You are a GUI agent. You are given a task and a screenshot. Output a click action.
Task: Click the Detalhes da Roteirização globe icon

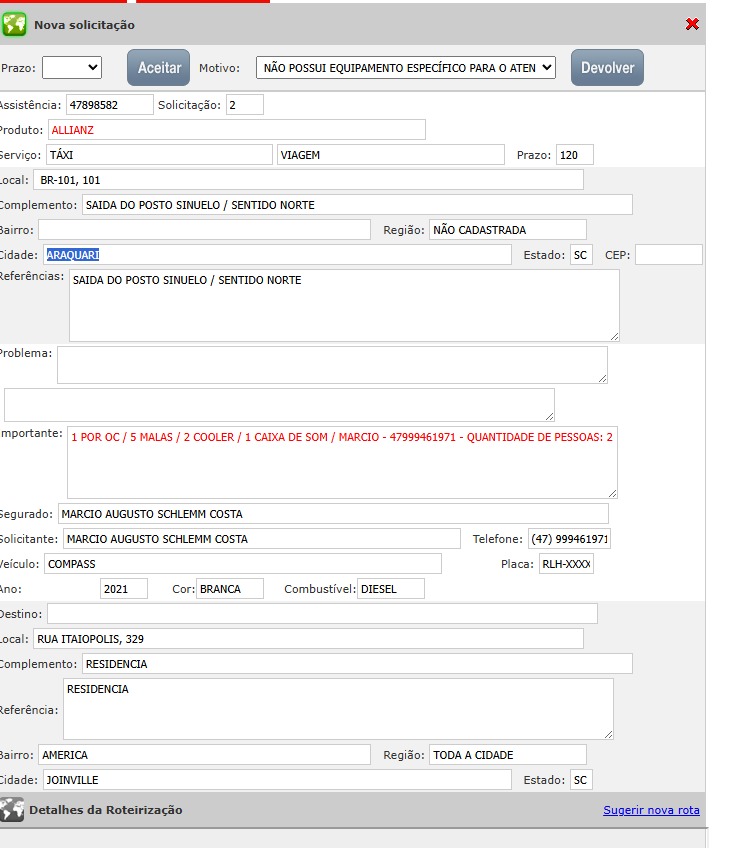pos(12,809)
